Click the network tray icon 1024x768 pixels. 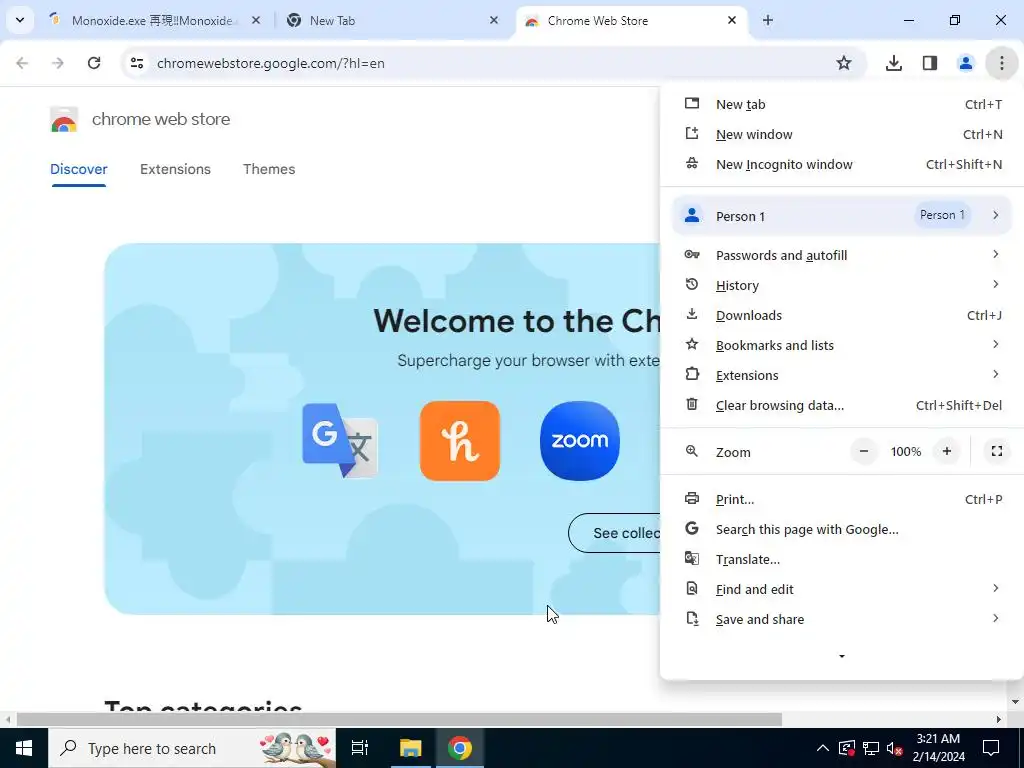[871, 748]
